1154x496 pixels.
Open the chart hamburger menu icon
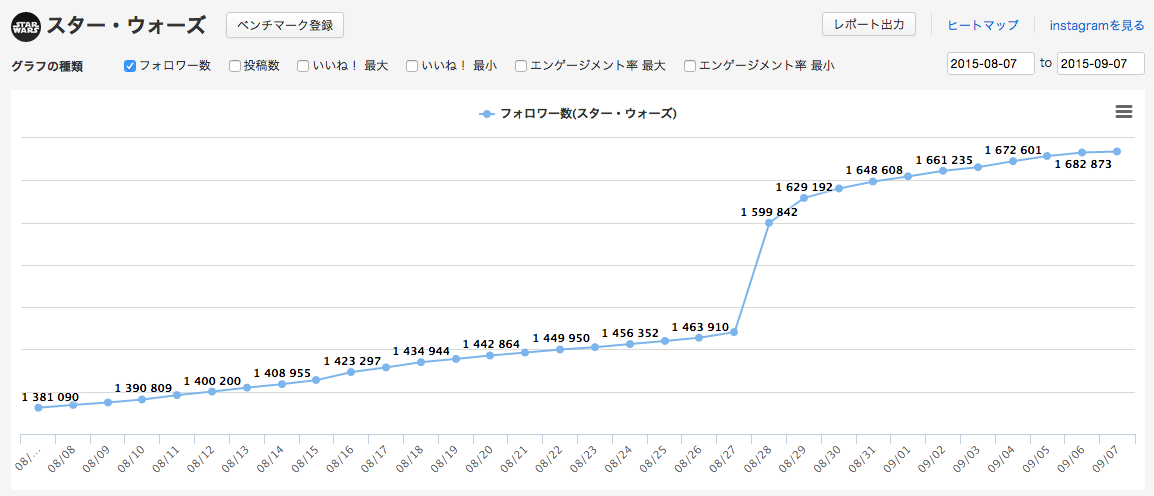pos(1123,112)
